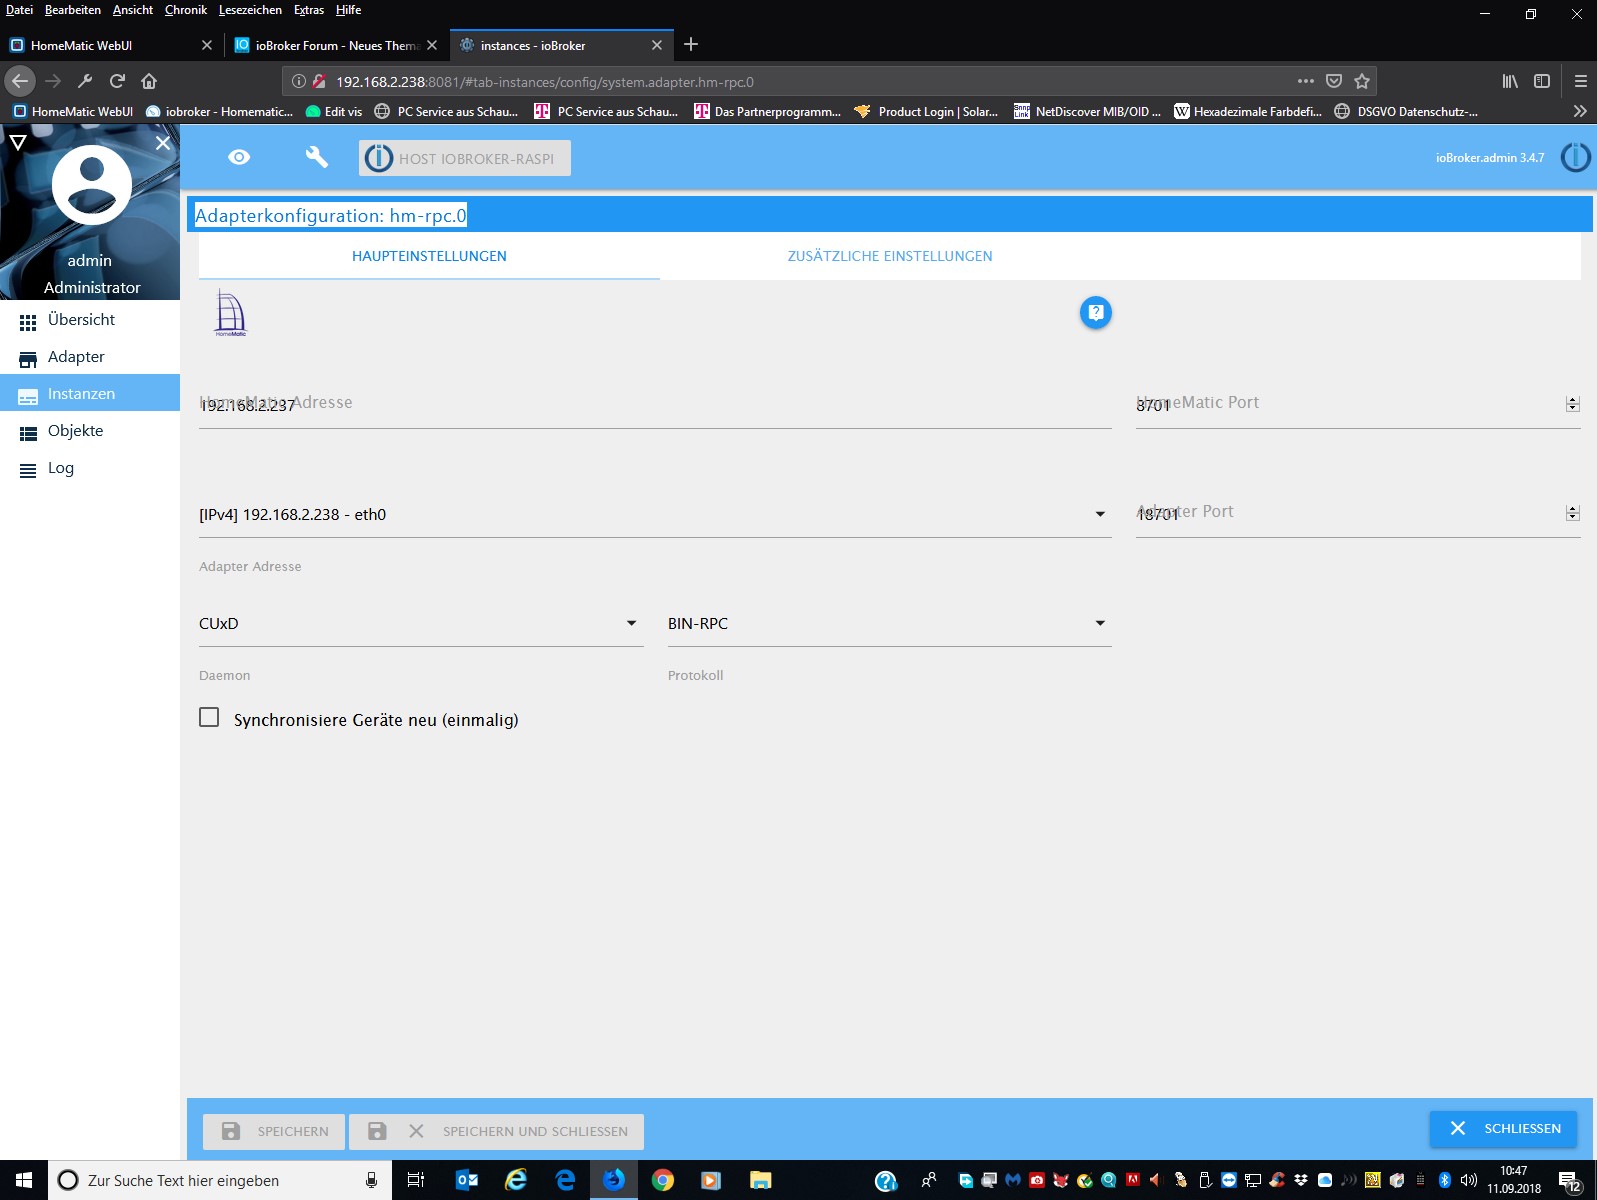
Task: Adjust the HomeMatic Port spinner arrows
Action: click(1572, 404)
